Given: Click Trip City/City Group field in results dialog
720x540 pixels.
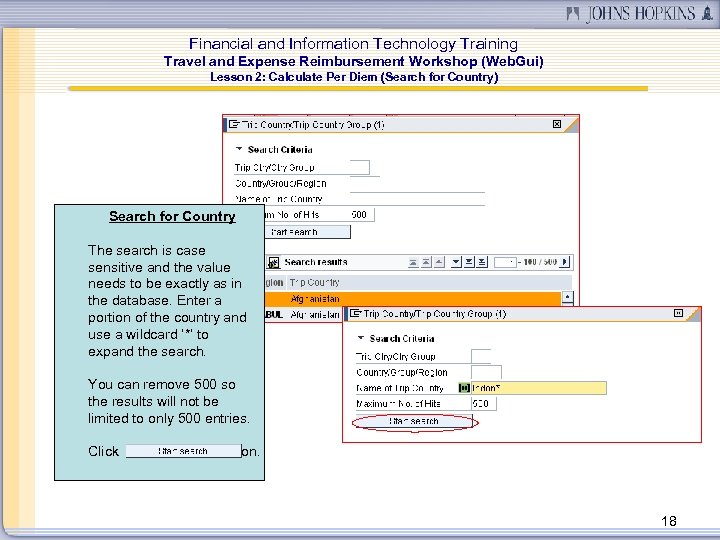Looking at the screenshot, I should click(x=360, y=167).
